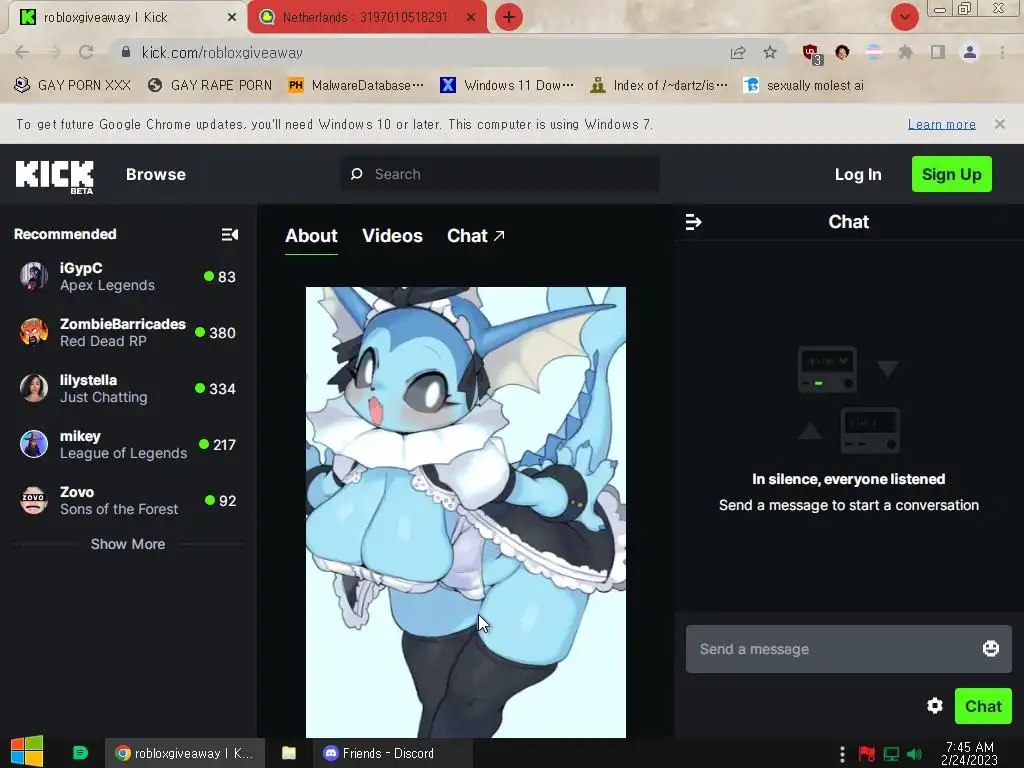This screenshot has height=768, width=1024.
Task: Open Chrome extensions puzzle icon
Action: coord(905,52)
